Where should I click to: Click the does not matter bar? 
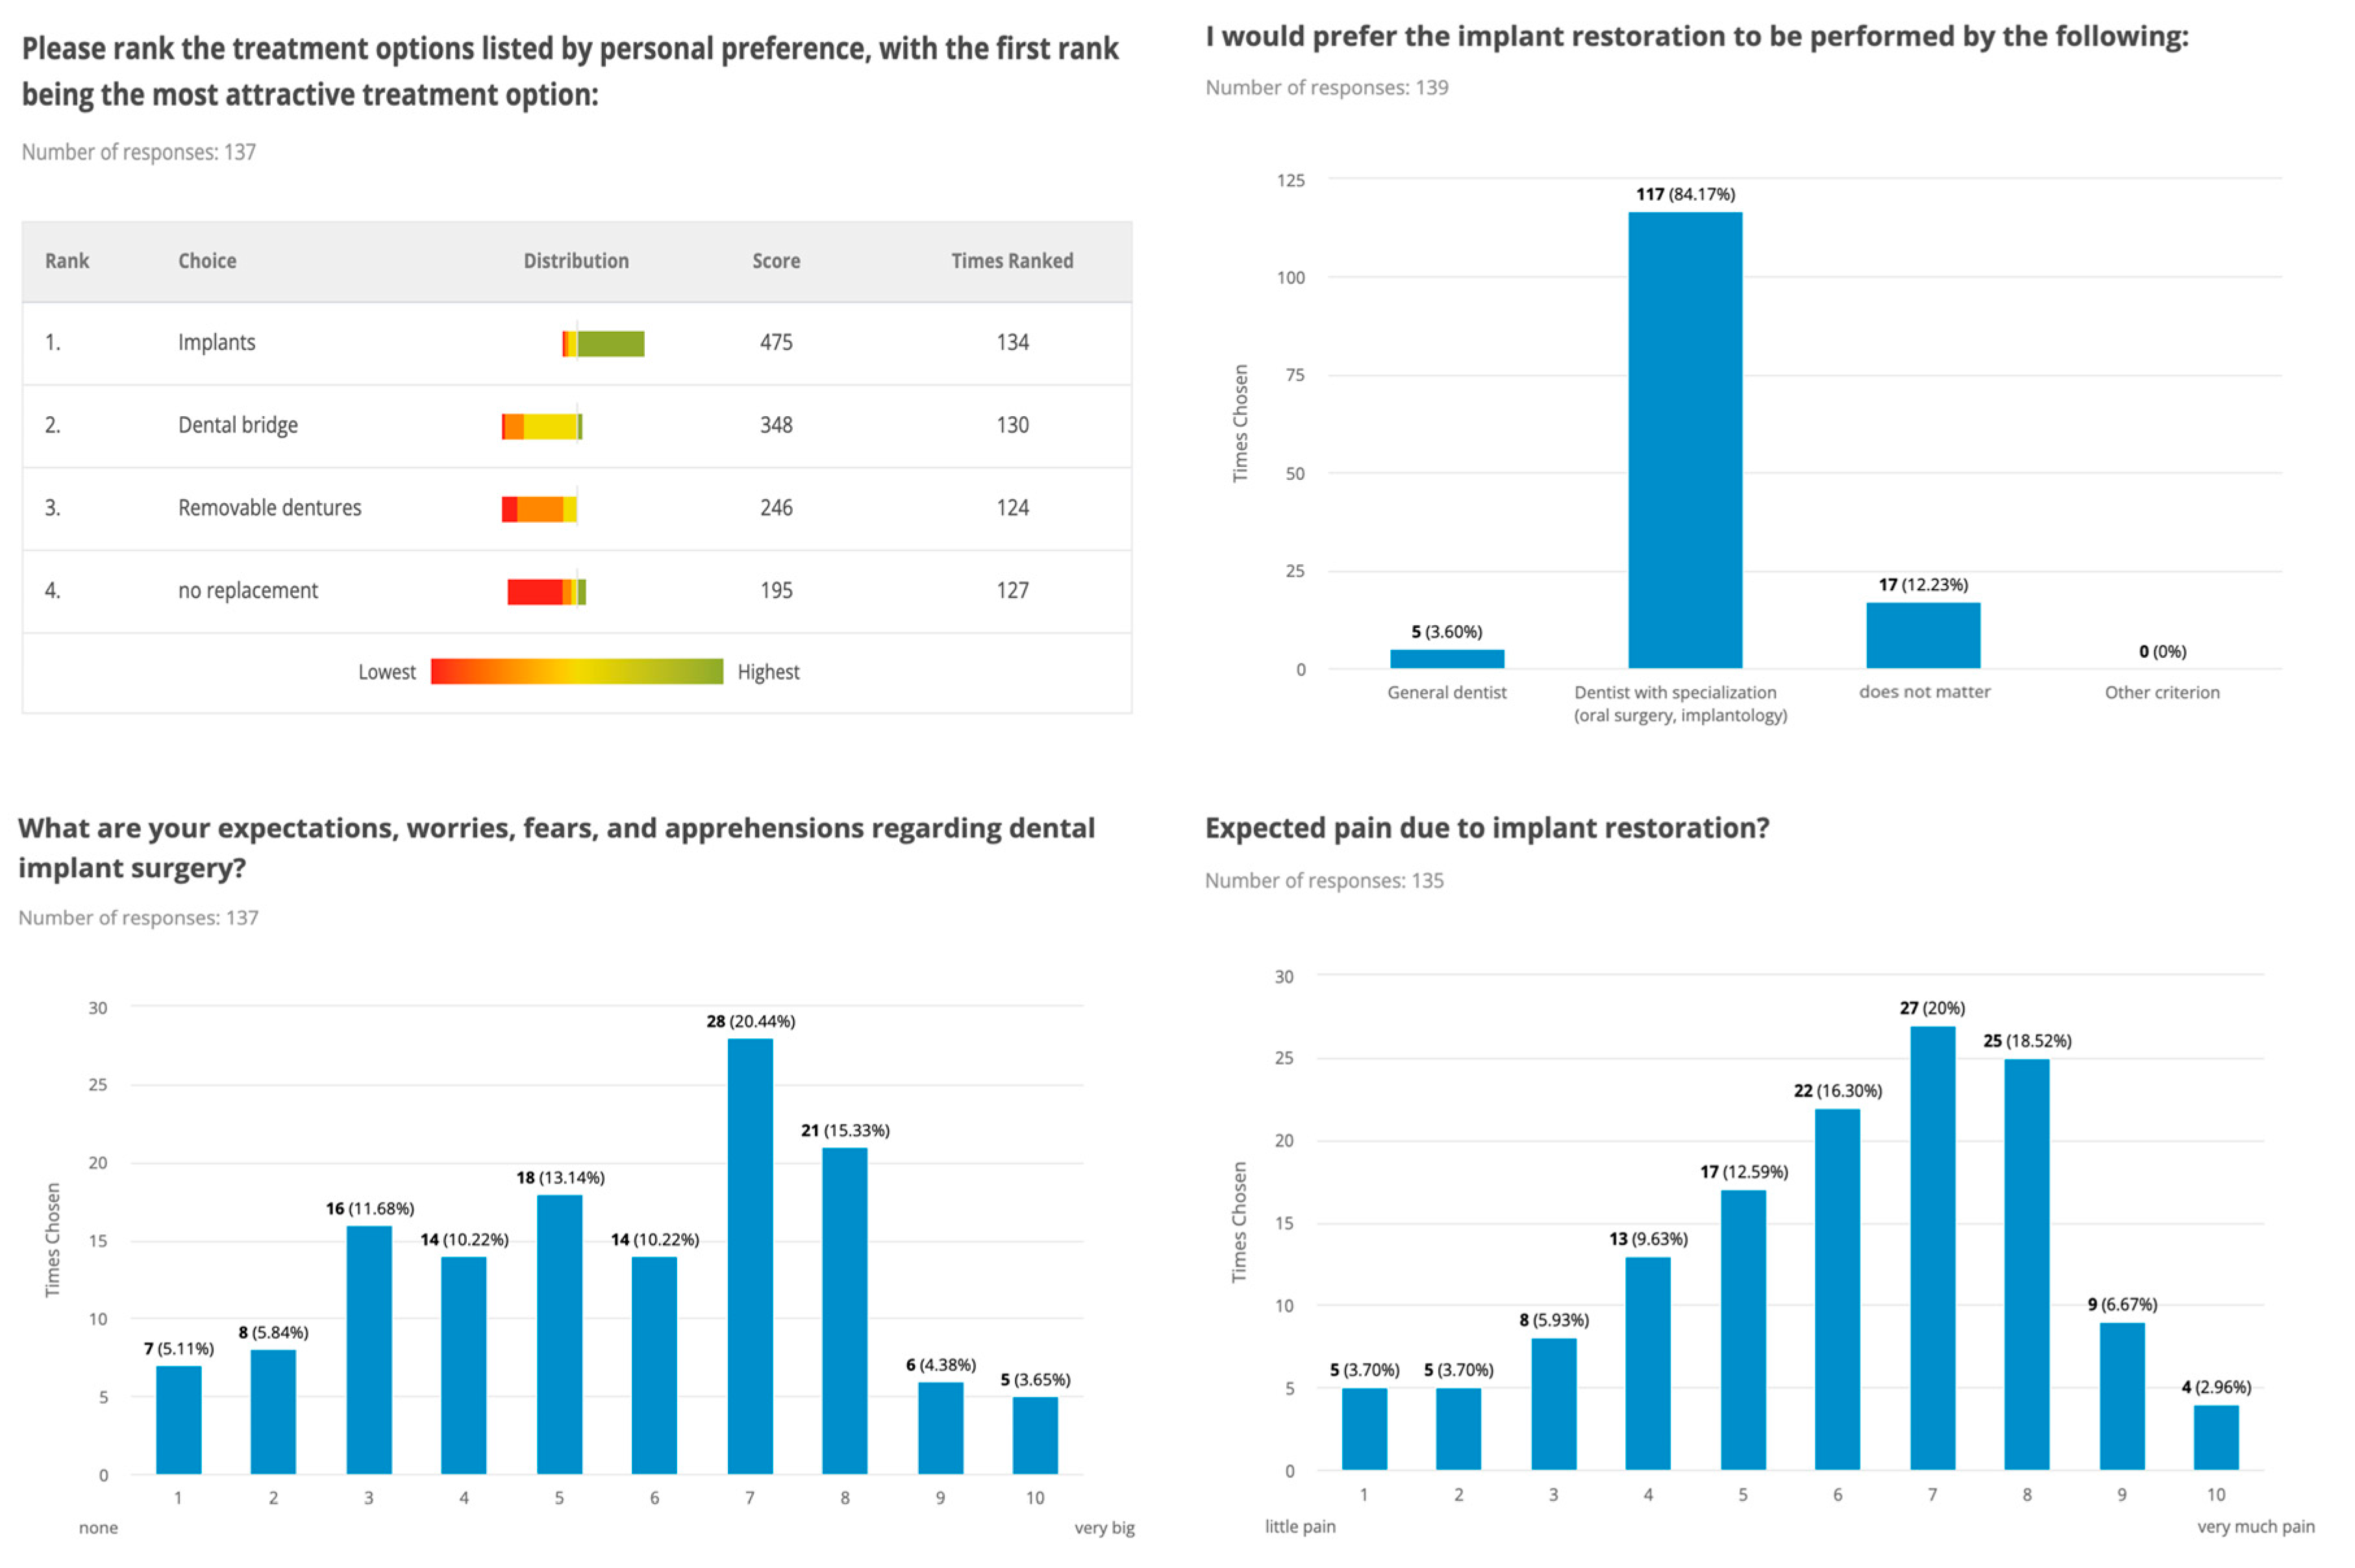tap(1923, 635)
